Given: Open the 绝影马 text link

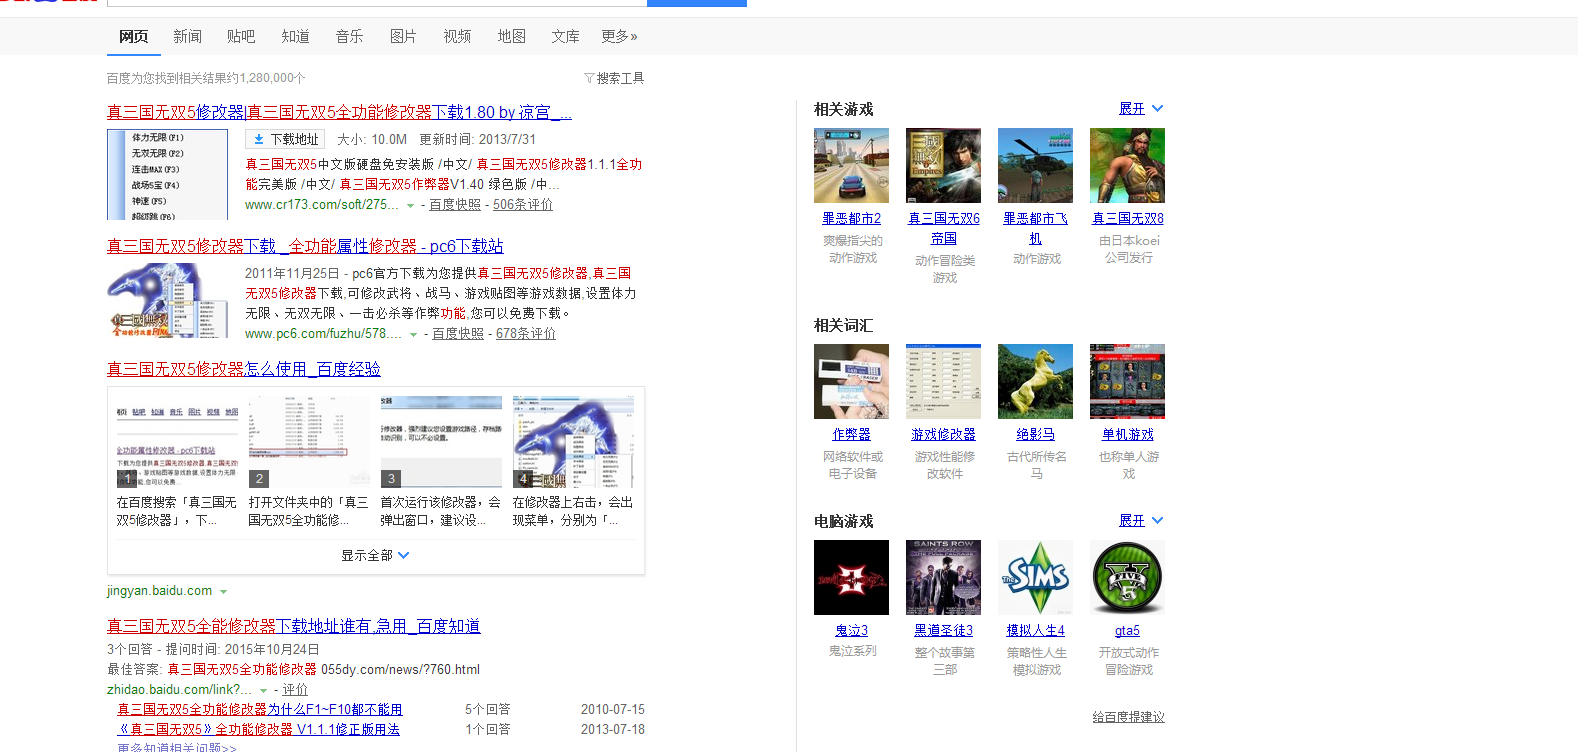Looking at the screenshot, I should (x=1035, y=434).
